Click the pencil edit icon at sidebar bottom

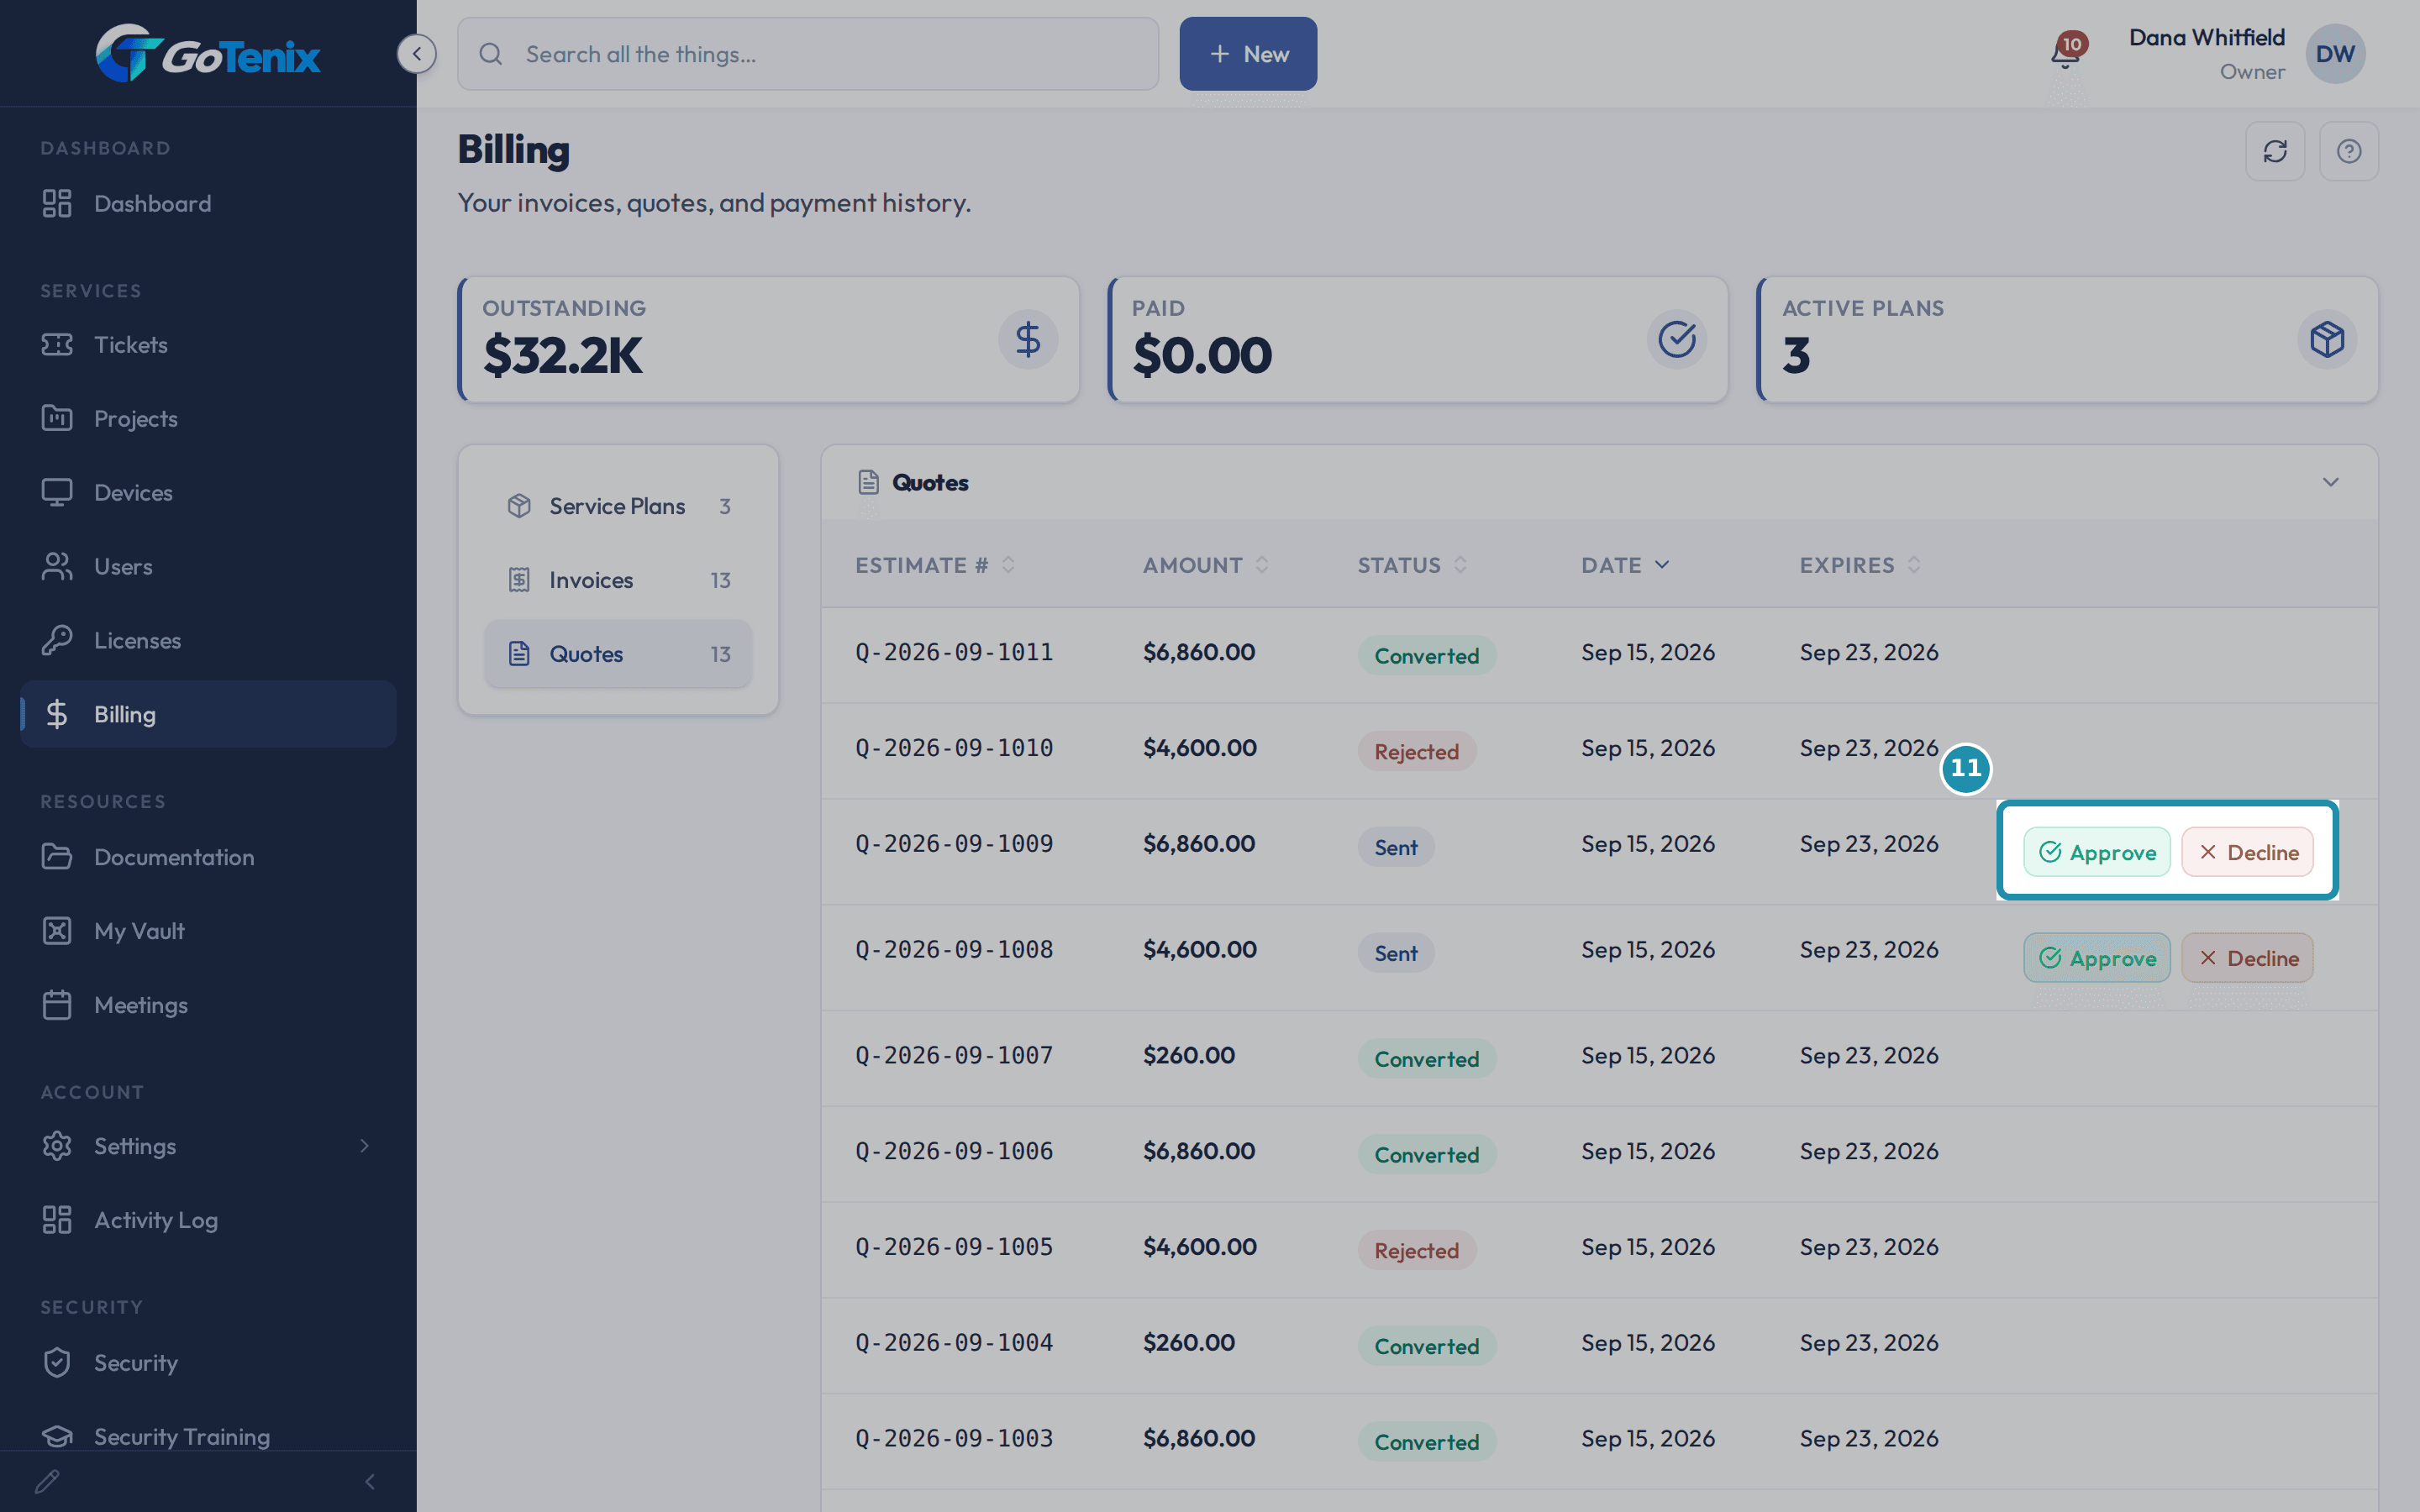47,1481
